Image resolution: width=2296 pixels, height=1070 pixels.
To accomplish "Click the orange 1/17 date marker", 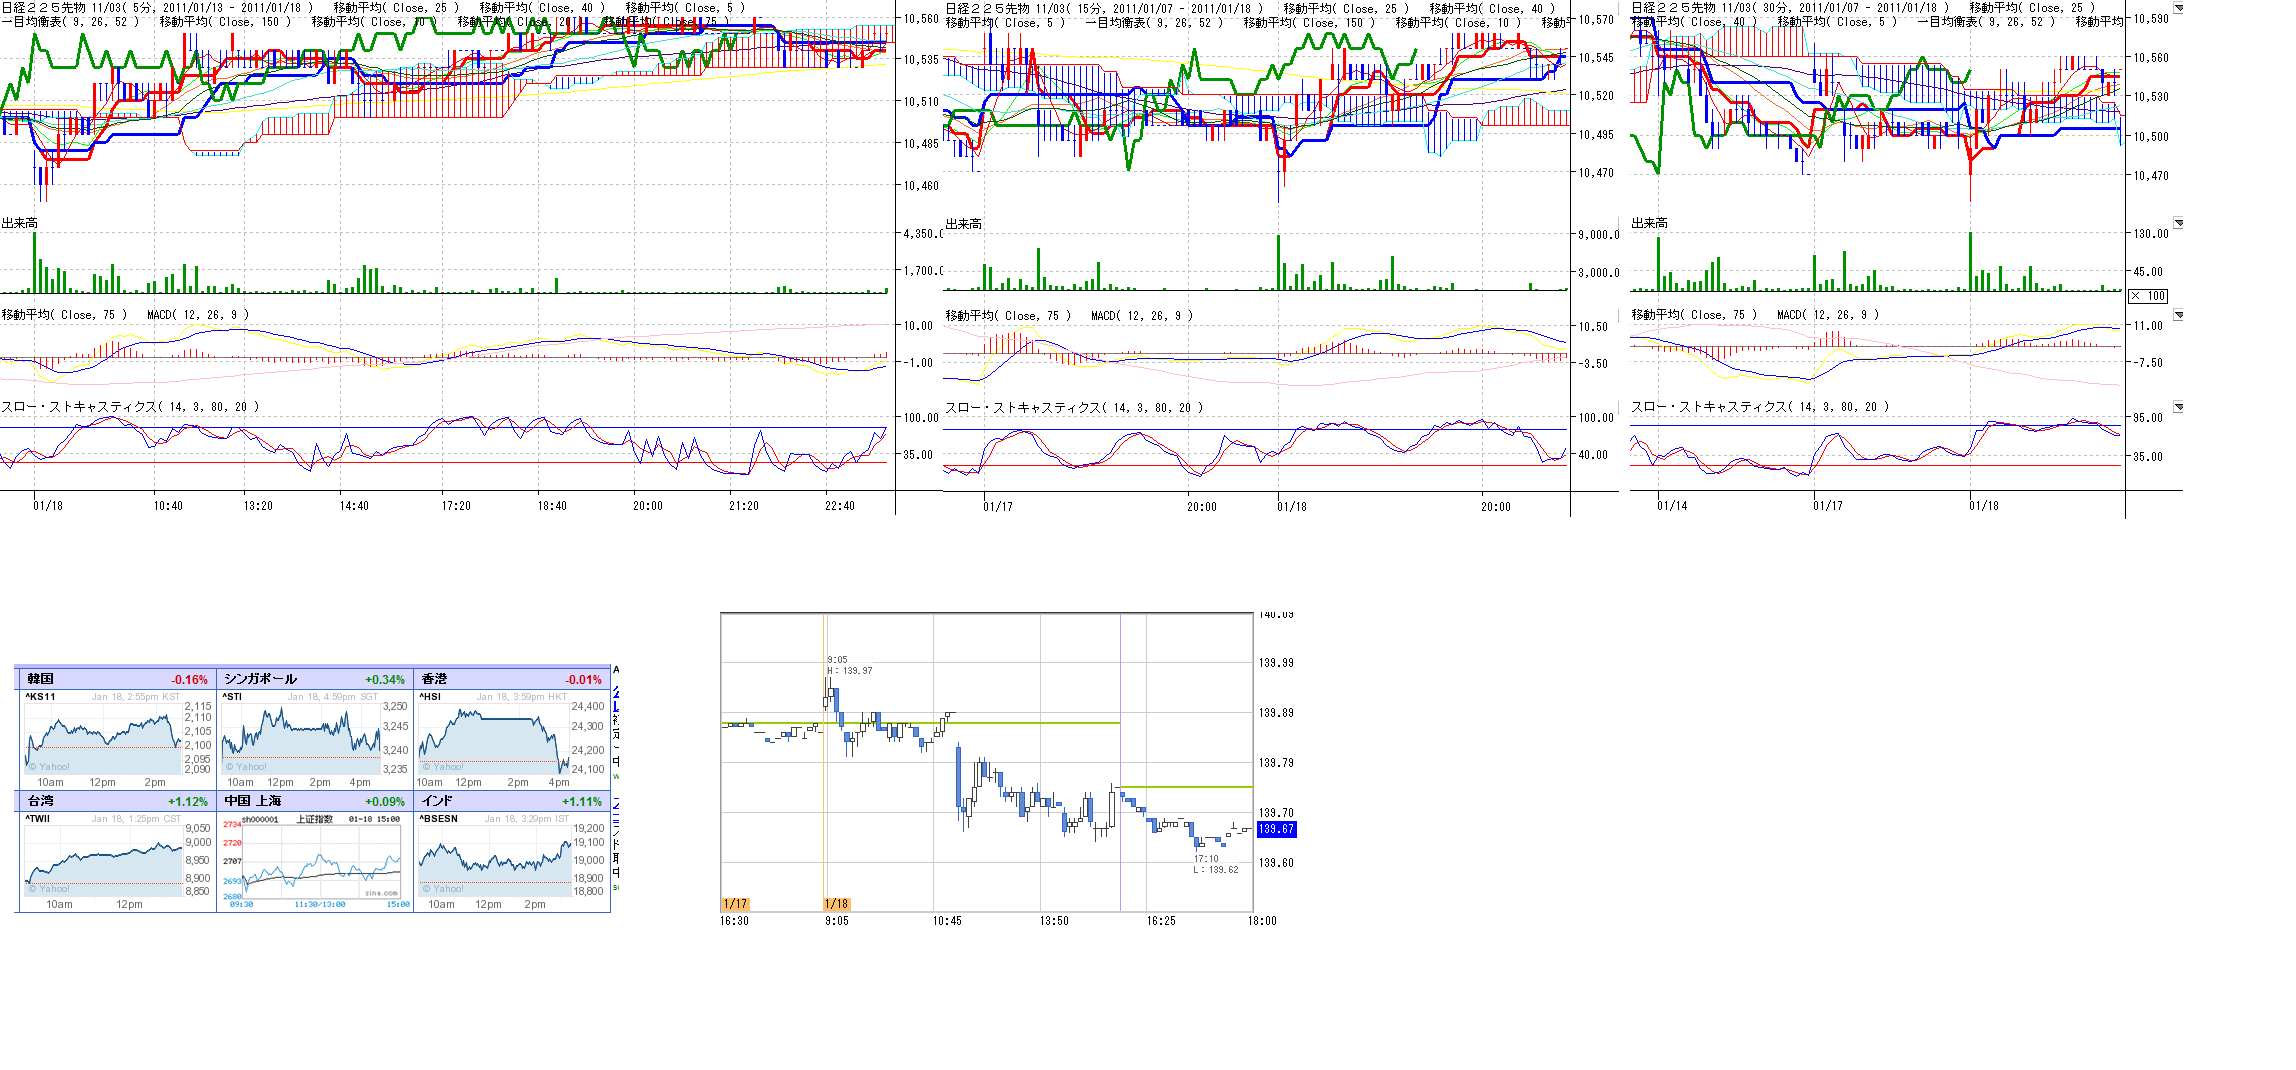I will tap(735, 904).
